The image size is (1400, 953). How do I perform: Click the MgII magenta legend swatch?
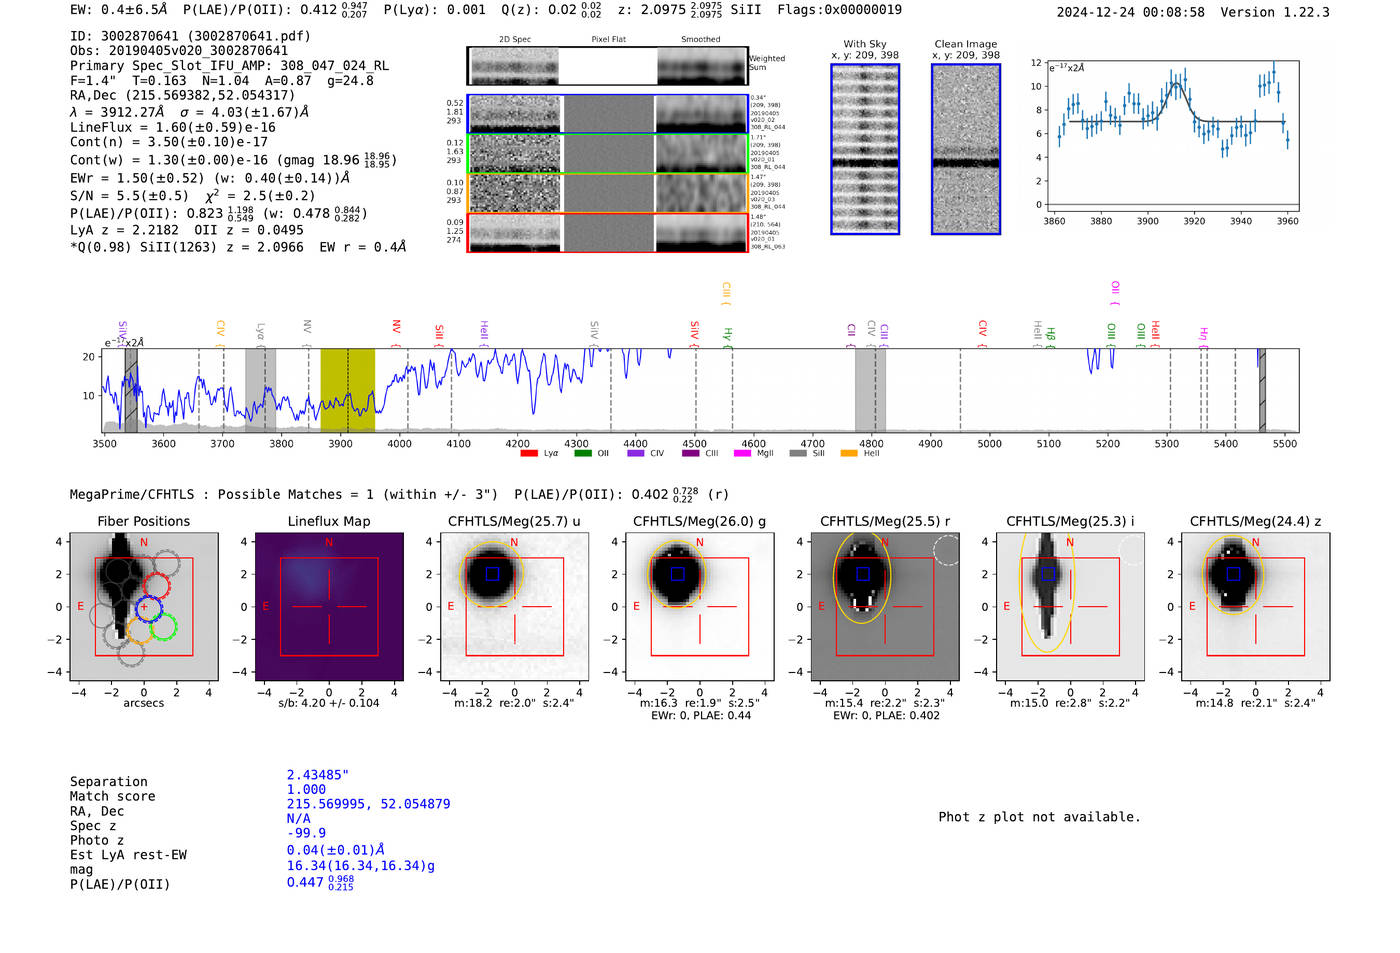point(742,453)
